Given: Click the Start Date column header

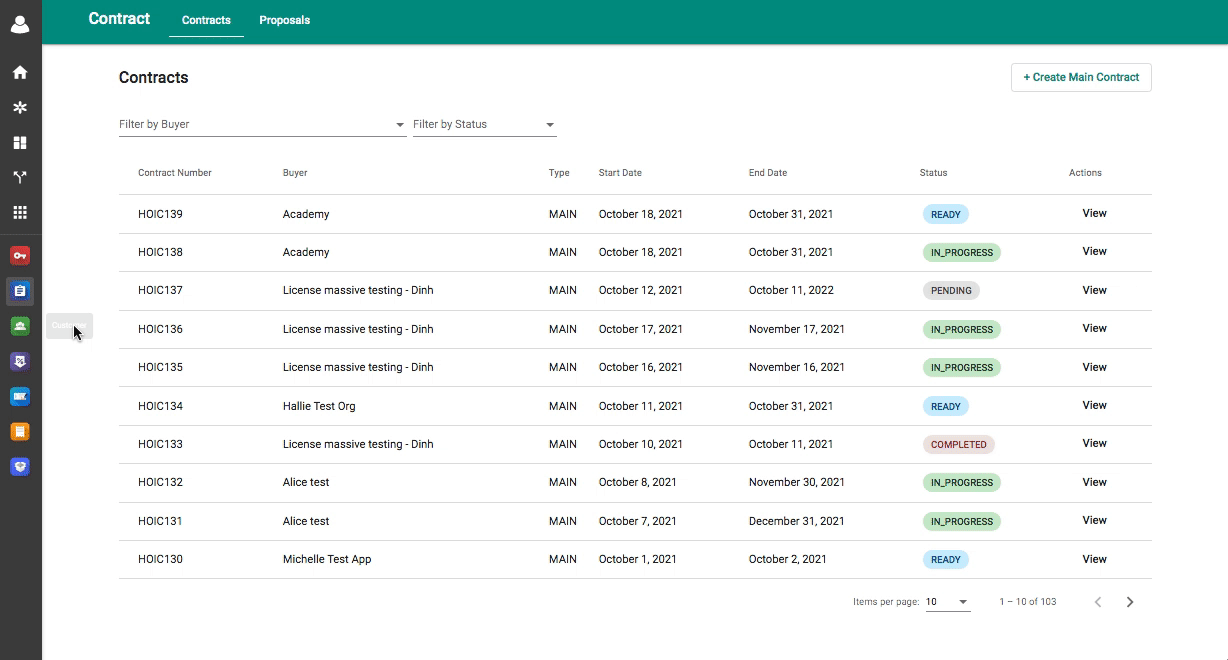Looking at the screenshot, I should (620, 173).
